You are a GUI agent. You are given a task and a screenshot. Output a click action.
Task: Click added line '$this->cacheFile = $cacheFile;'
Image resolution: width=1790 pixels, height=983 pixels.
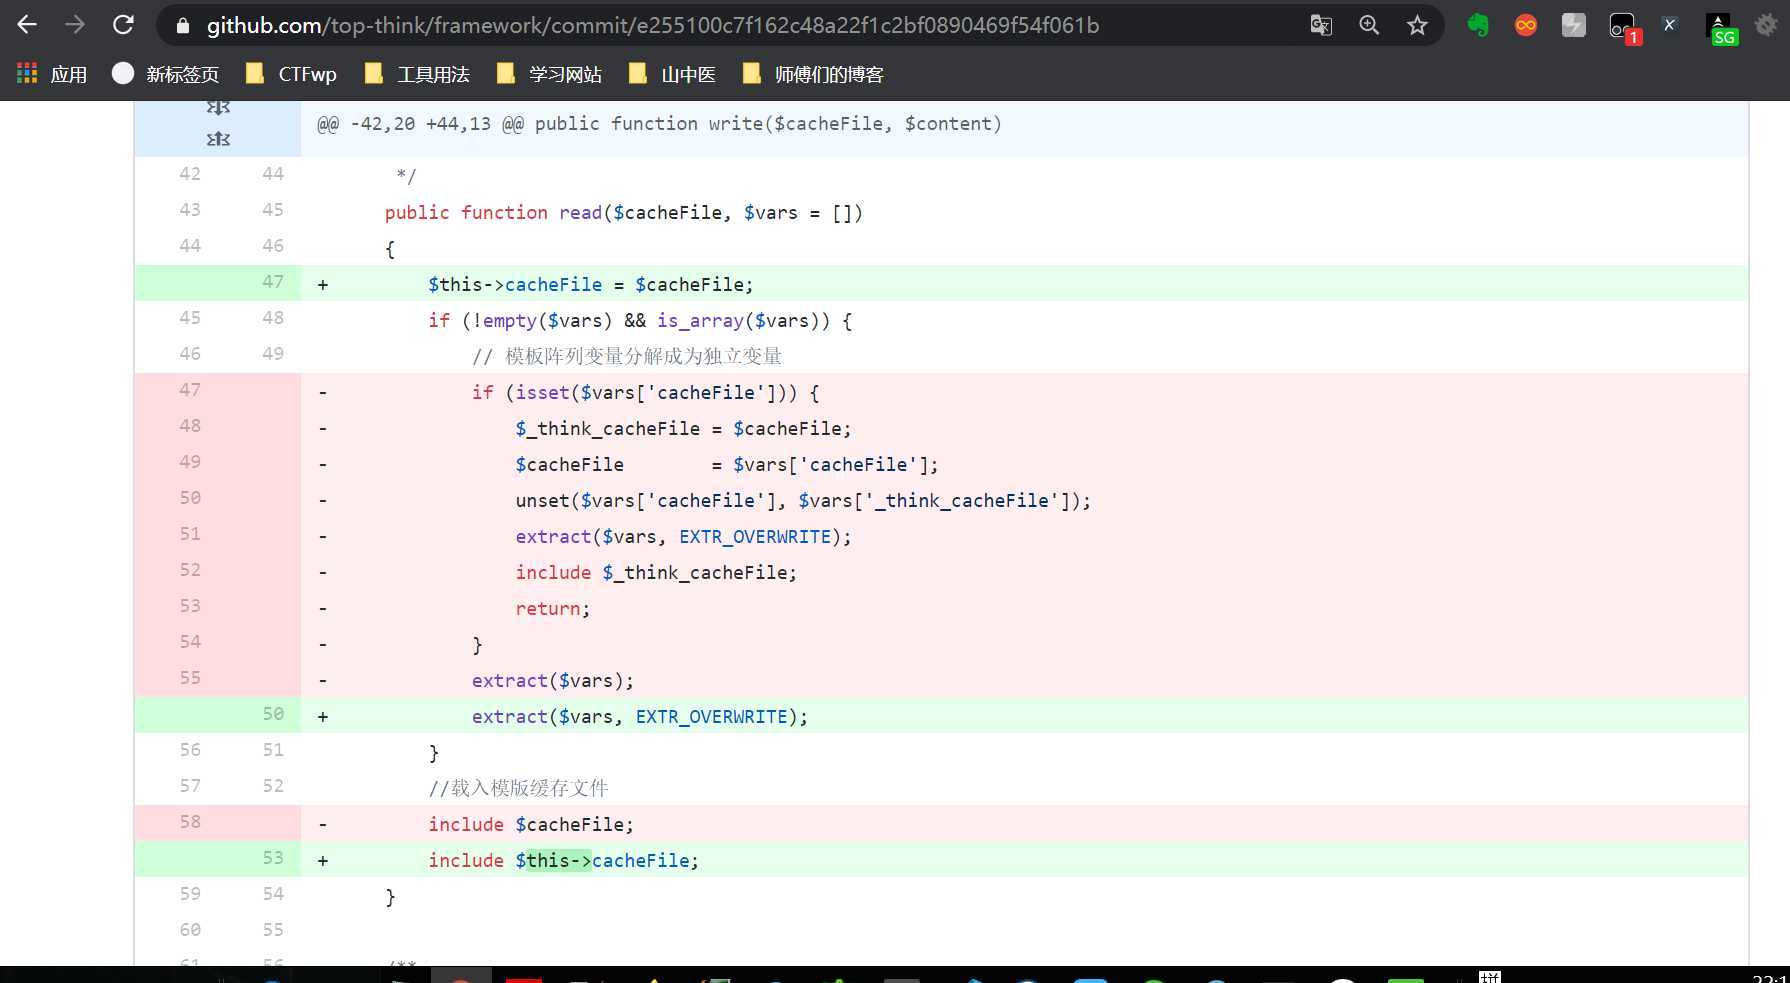[590, 284]
